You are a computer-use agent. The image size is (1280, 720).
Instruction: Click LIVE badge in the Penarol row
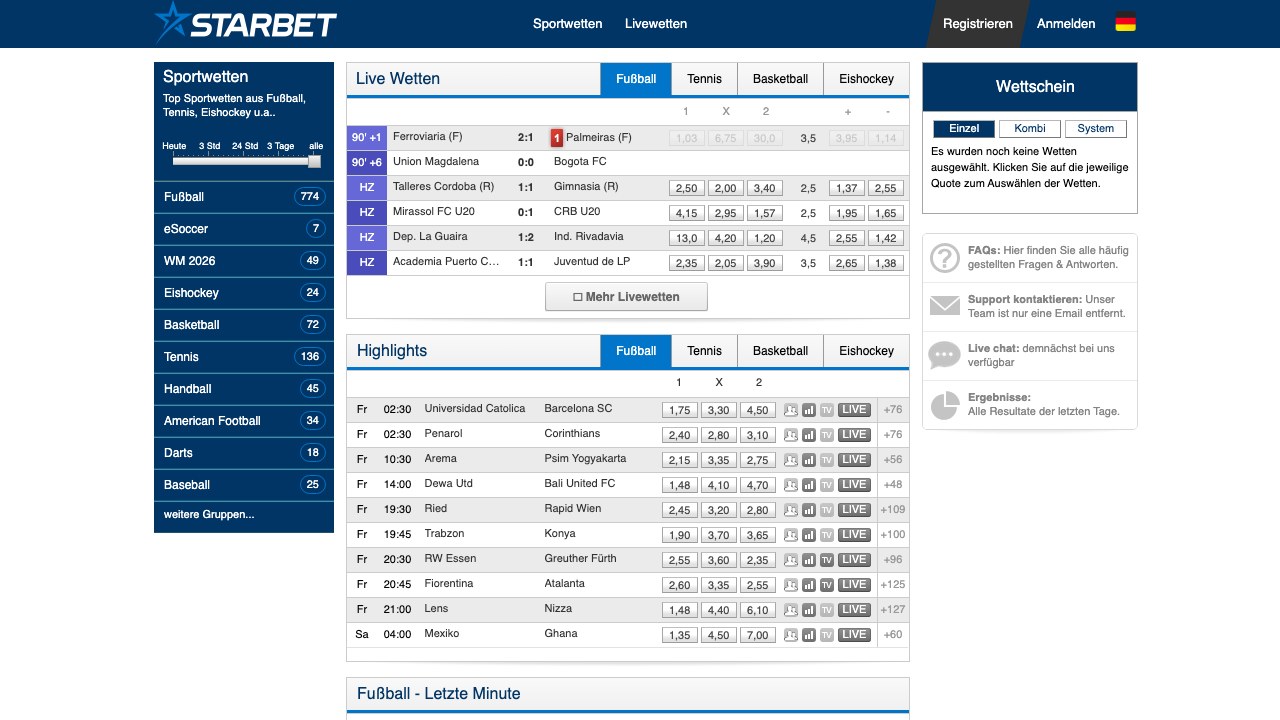point(854,435)
